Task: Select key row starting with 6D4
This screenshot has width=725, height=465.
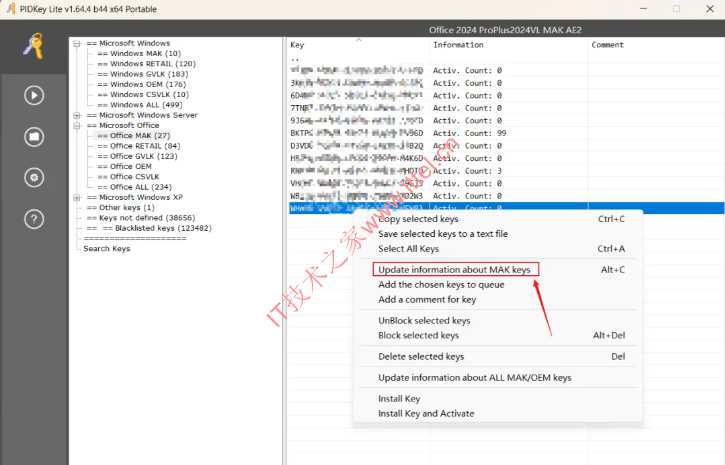Action: (x=506, y=96)
